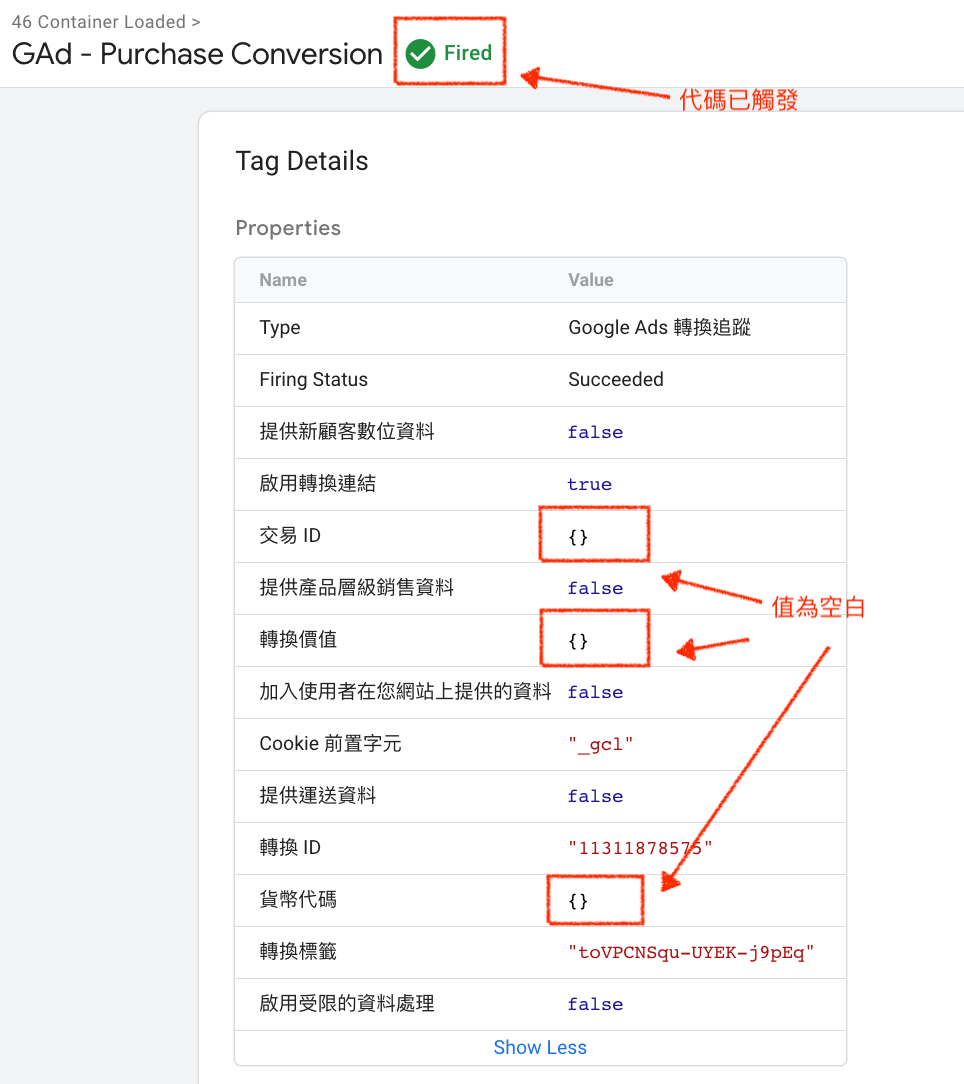
Task: Select the 提供產品層級銷售資料 row label
Action: coord(356,588)
